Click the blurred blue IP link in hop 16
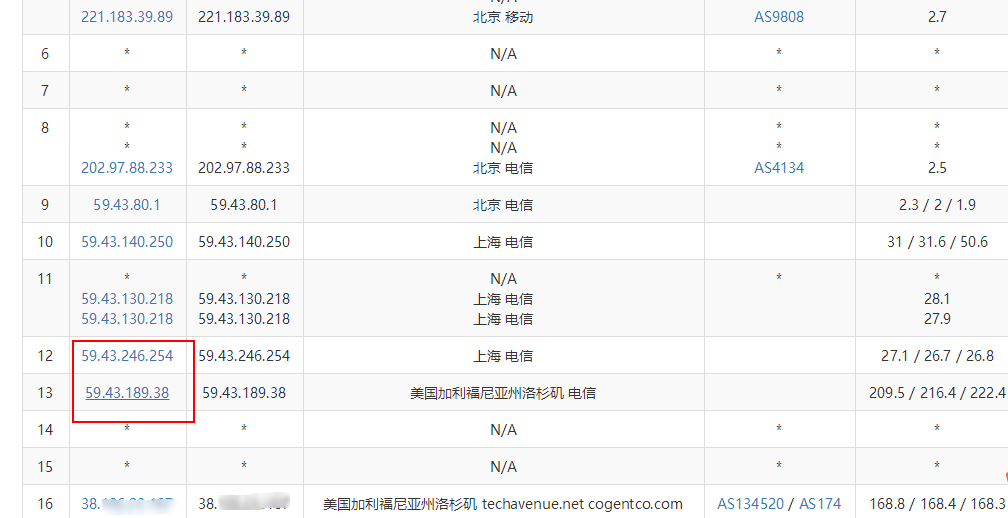The width and height of the screenshot is (1008, 518). (x=127, y=504)
